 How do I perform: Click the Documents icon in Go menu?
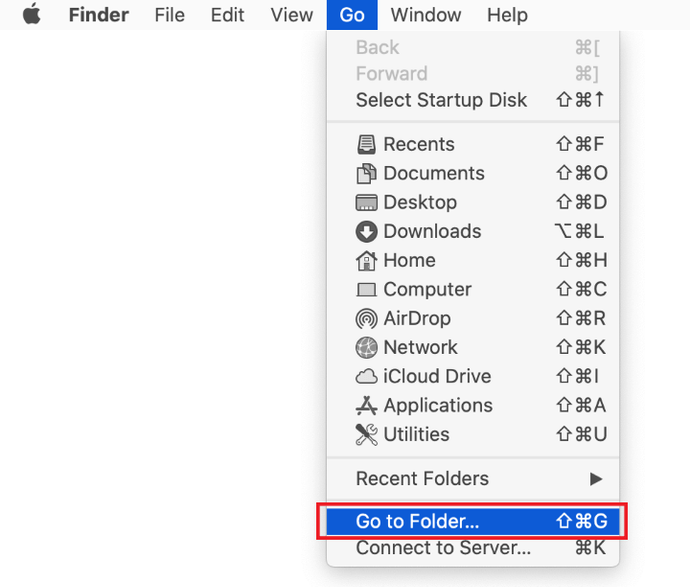pyautogui.click(x=367, y=174)
